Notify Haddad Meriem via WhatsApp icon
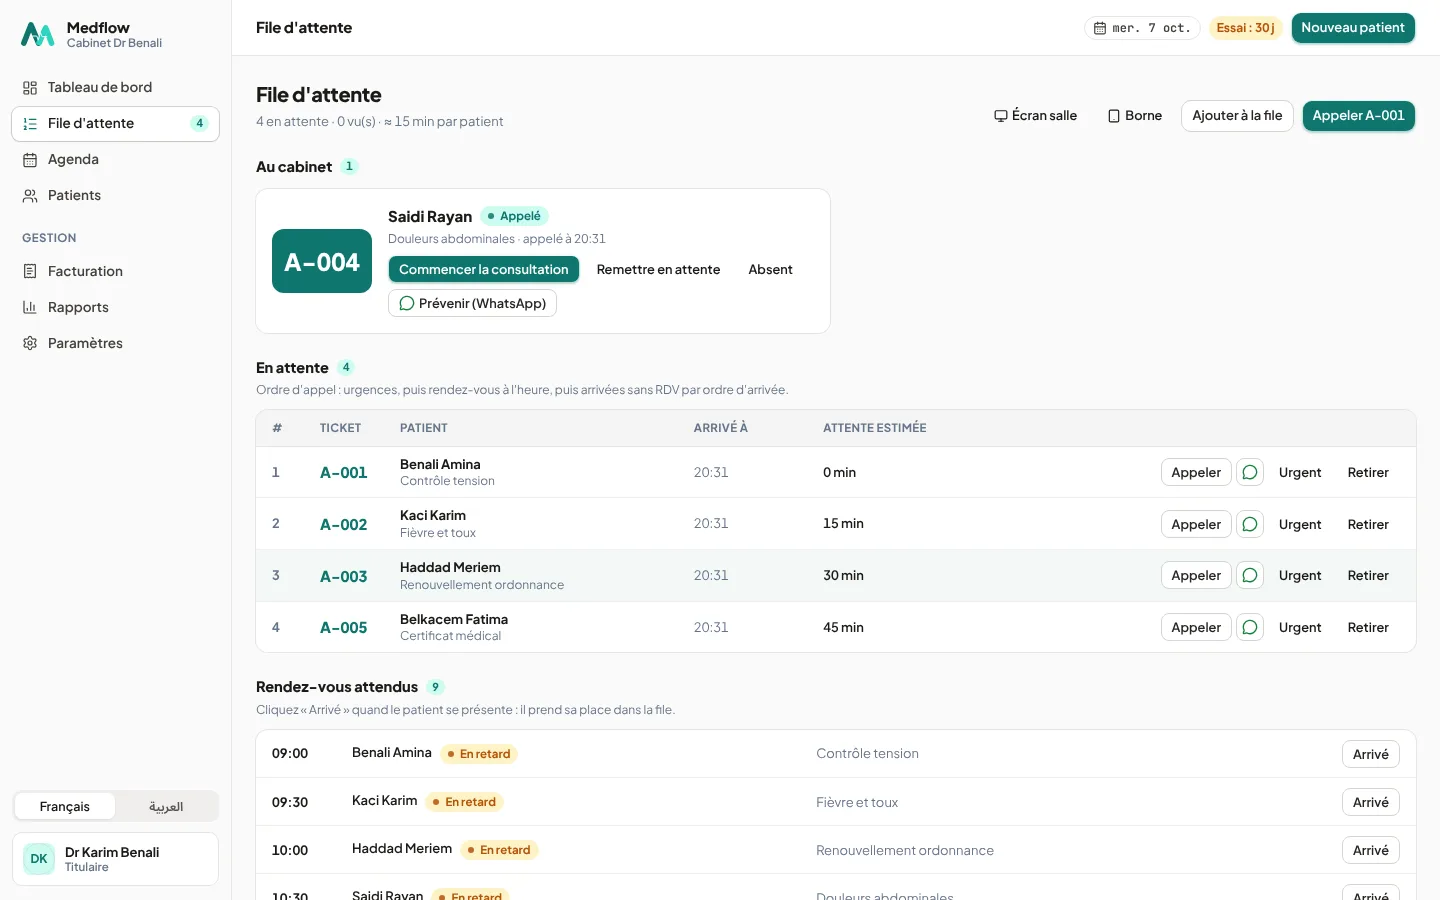The width and height of the screenshot is (1440, 900). [x=1250, y=575]
